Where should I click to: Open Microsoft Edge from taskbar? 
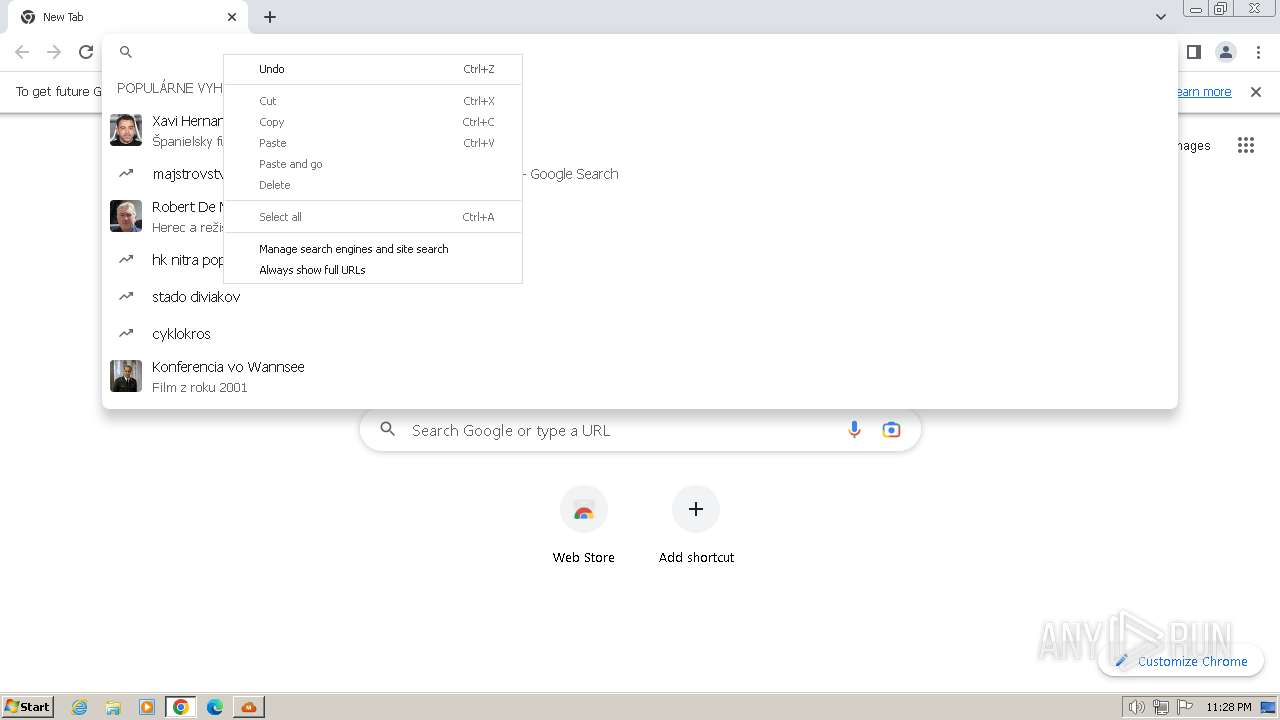tap(215, 707)
